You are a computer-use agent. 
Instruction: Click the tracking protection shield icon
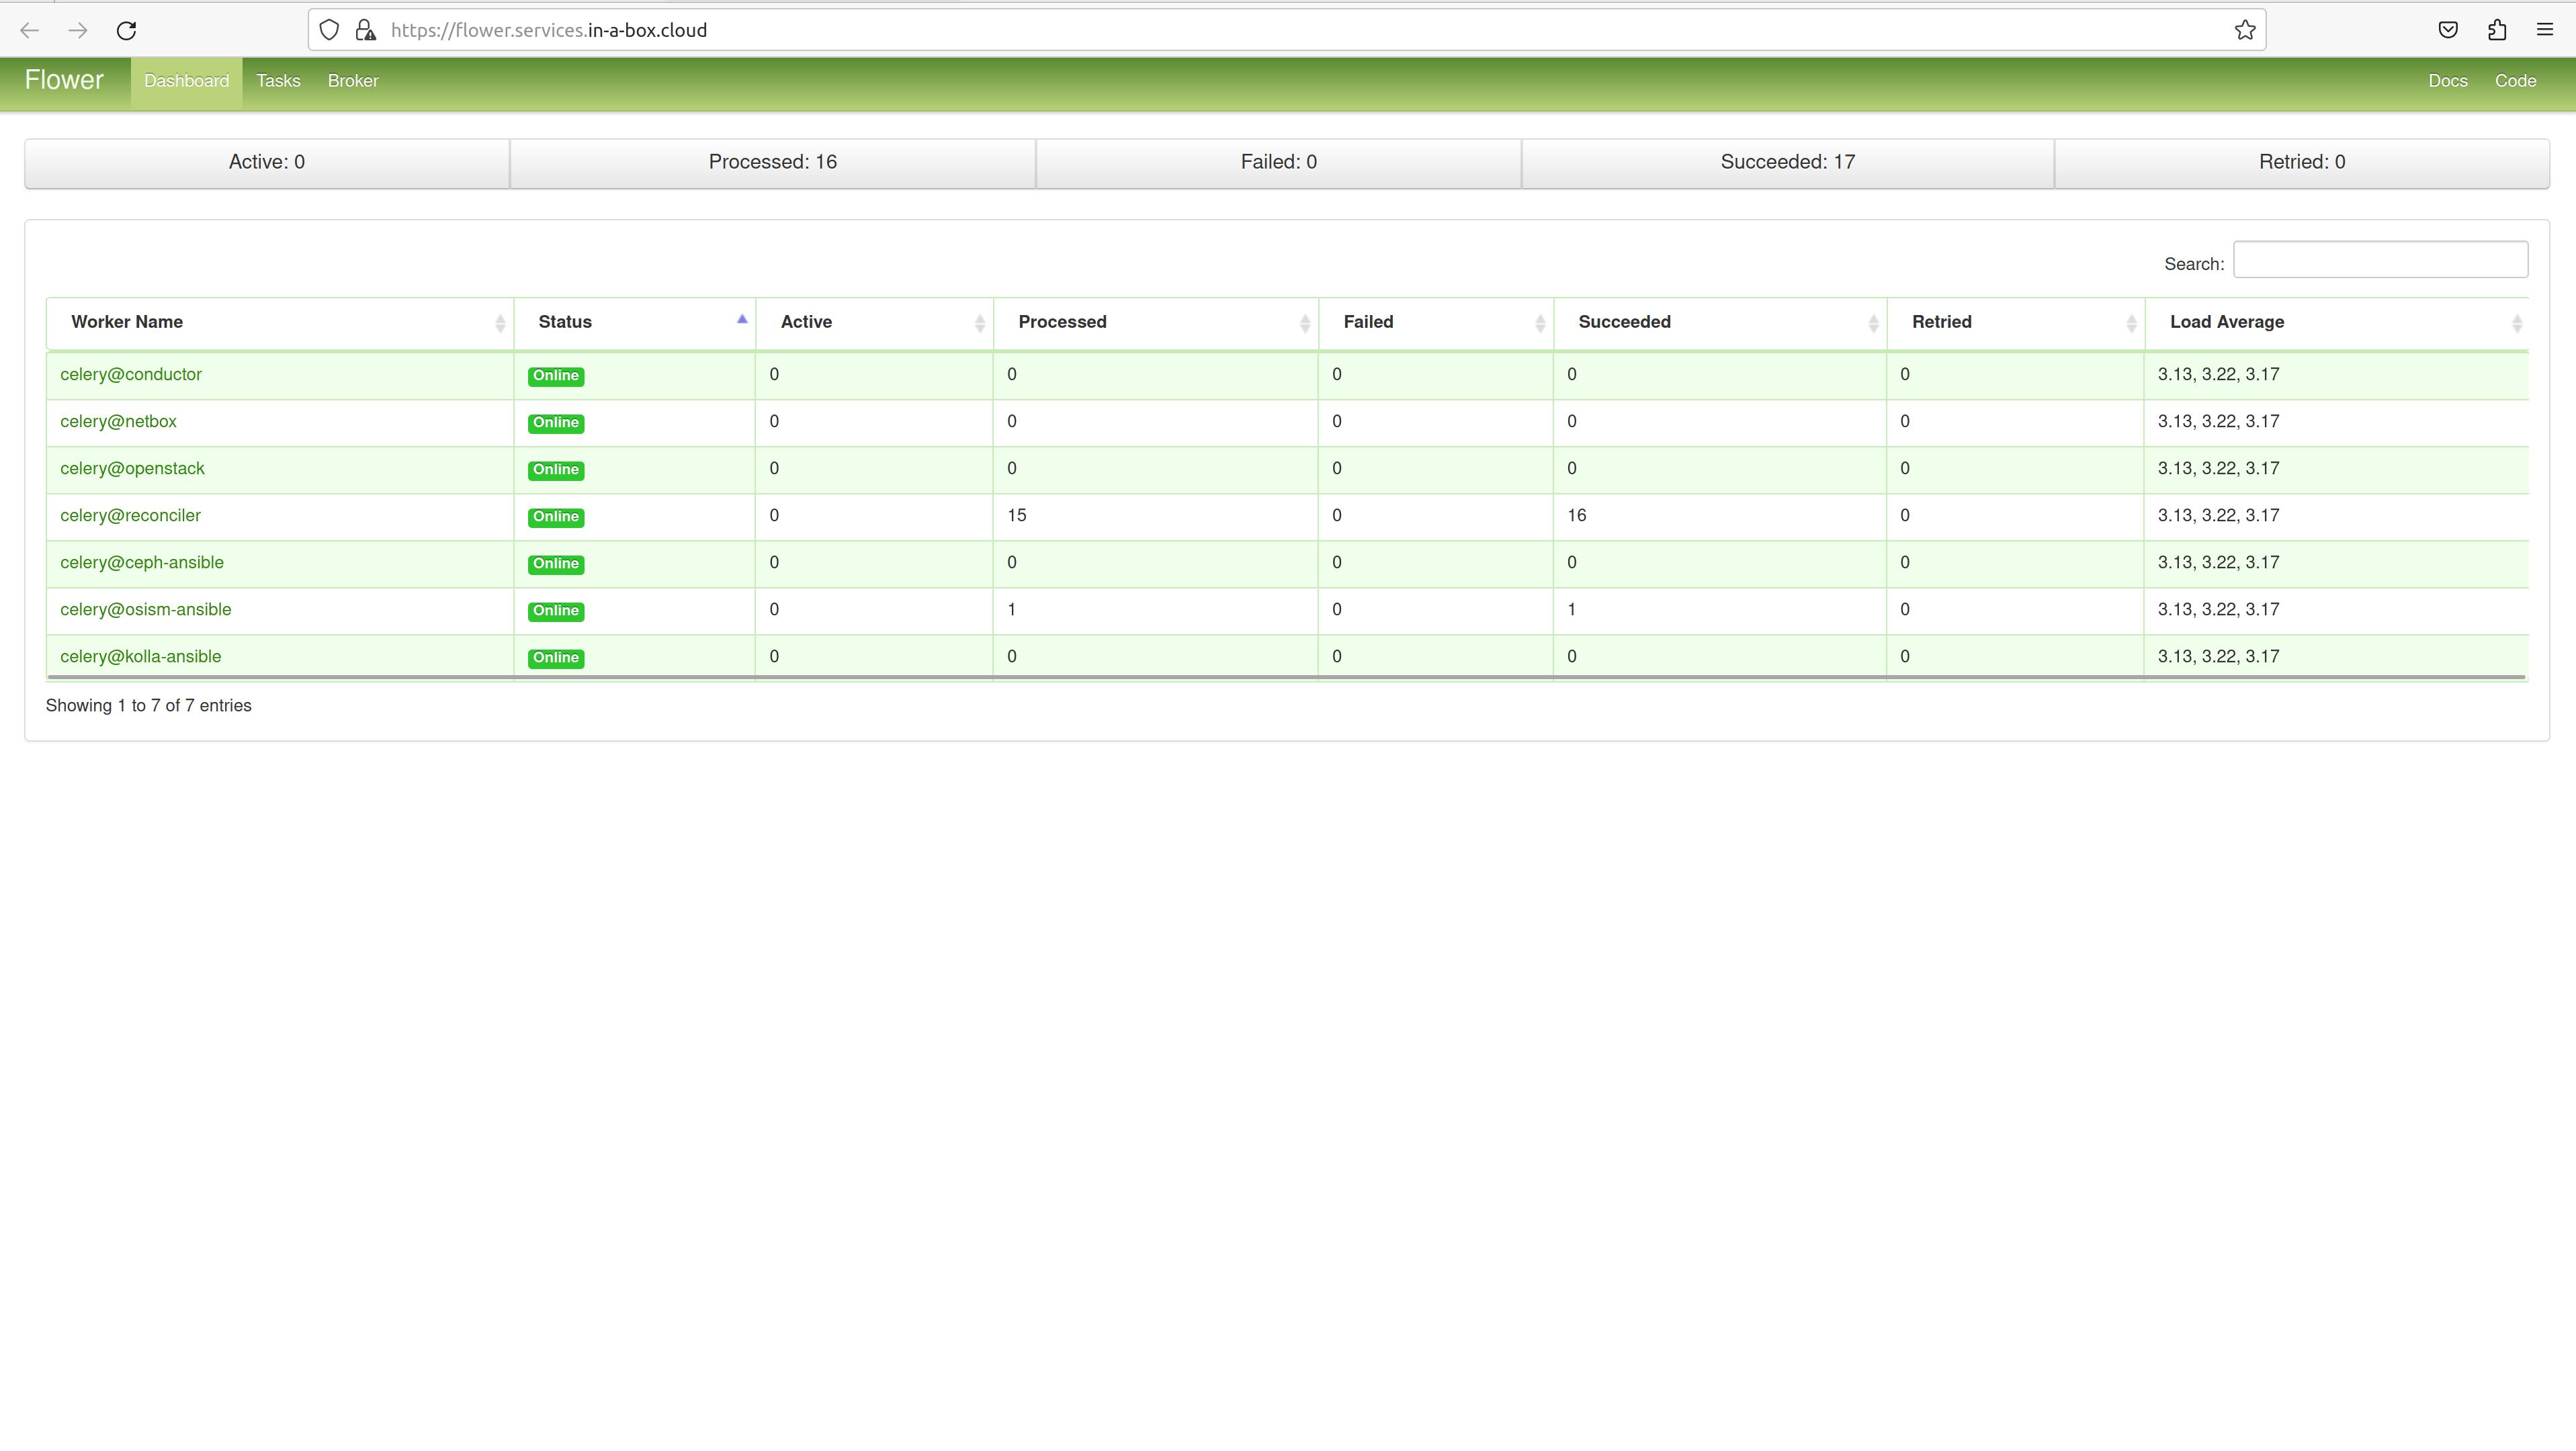329,30
